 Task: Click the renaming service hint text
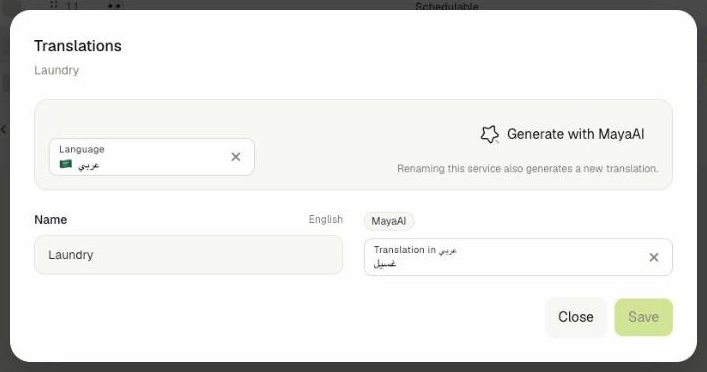point(528,169)
